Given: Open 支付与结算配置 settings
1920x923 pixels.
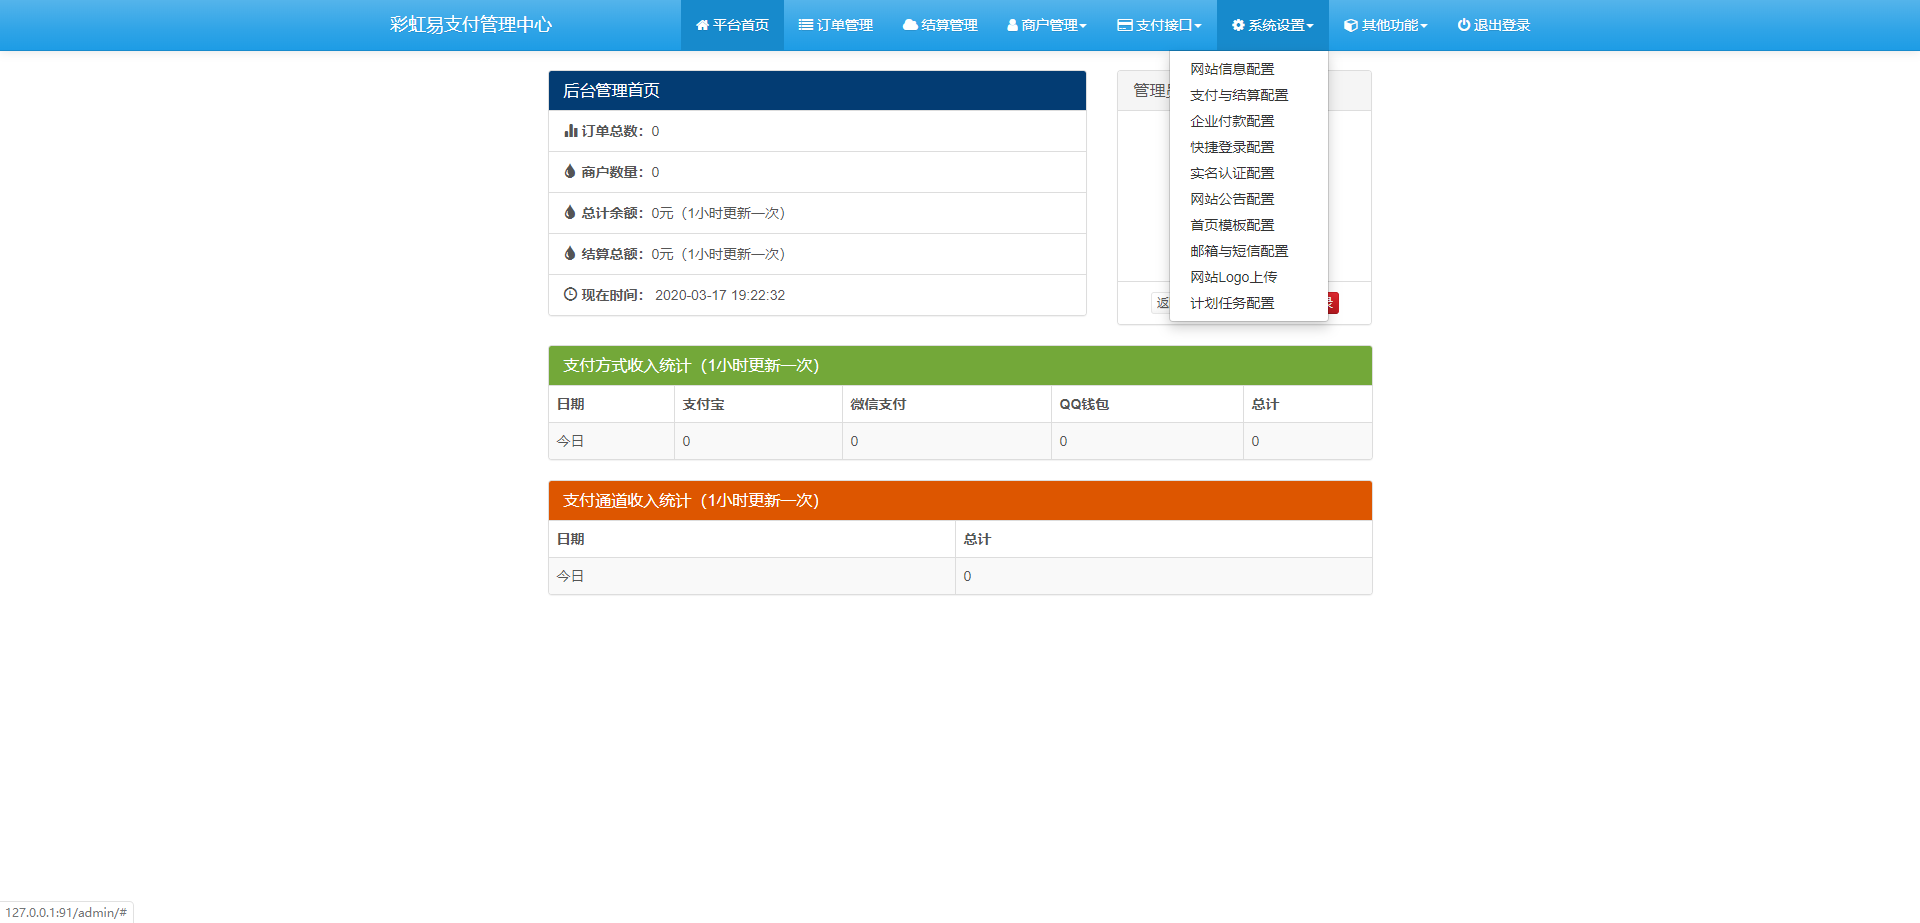Looking at the screenshot, I should [x=1238, y=95].
